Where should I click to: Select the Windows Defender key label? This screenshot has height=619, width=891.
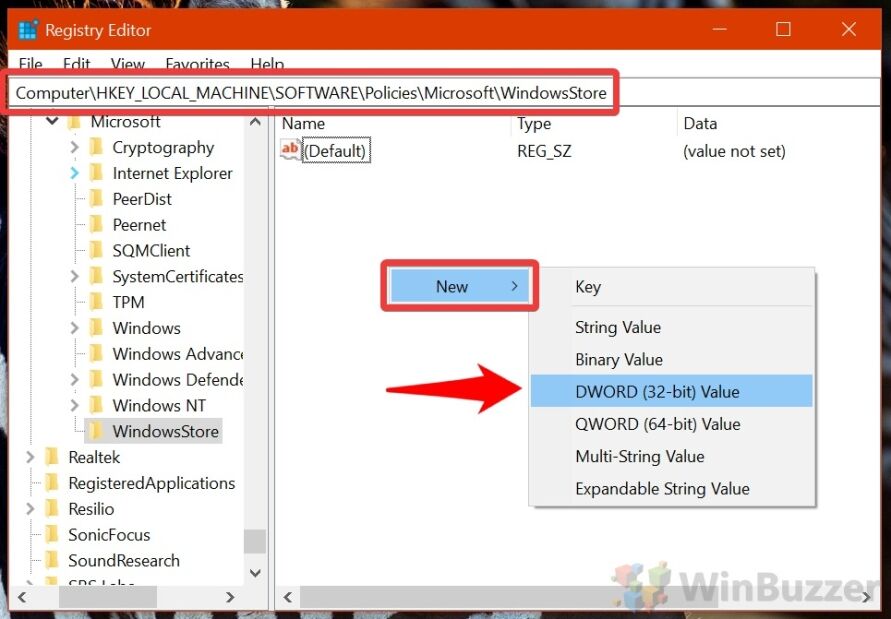click(178, 380)
